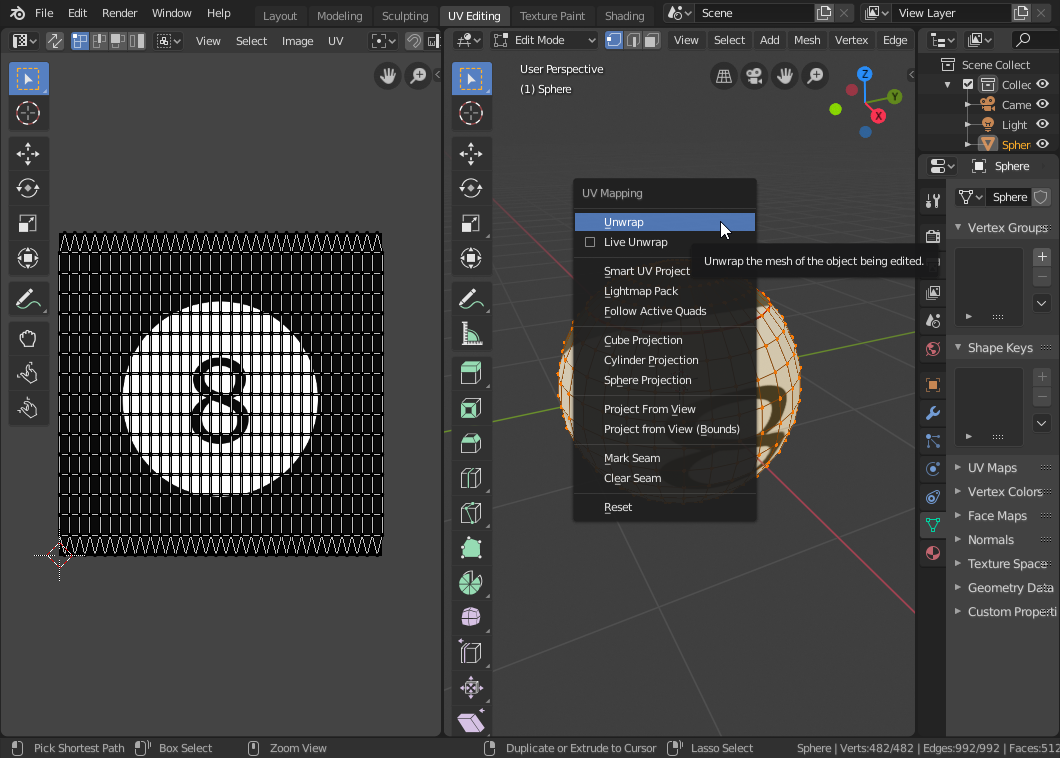Image resolution: width=1060 pixels, height=758 pixels.
Task: Click the Scene name input field
Action: [x=754, y=13]
